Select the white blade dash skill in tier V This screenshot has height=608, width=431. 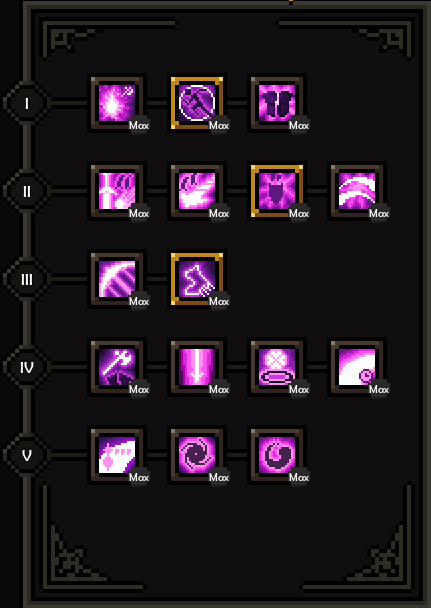tap(117, 455)
